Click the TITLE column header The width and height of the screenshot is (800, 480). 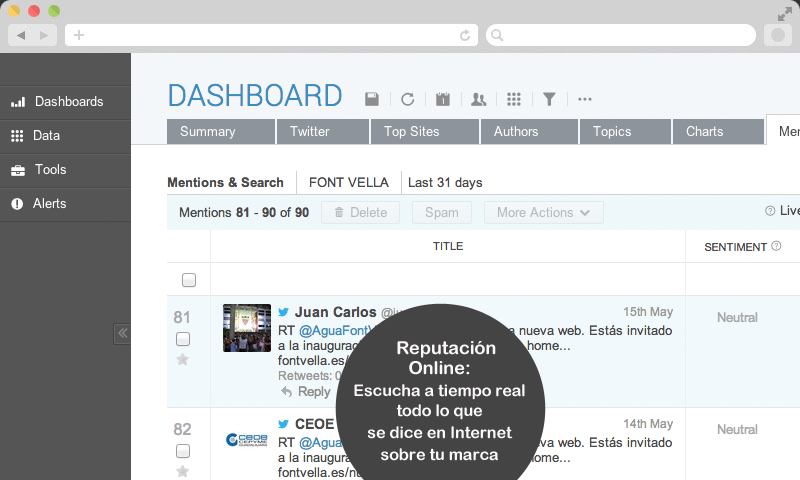pyautogui.click(x=448, y=246)
